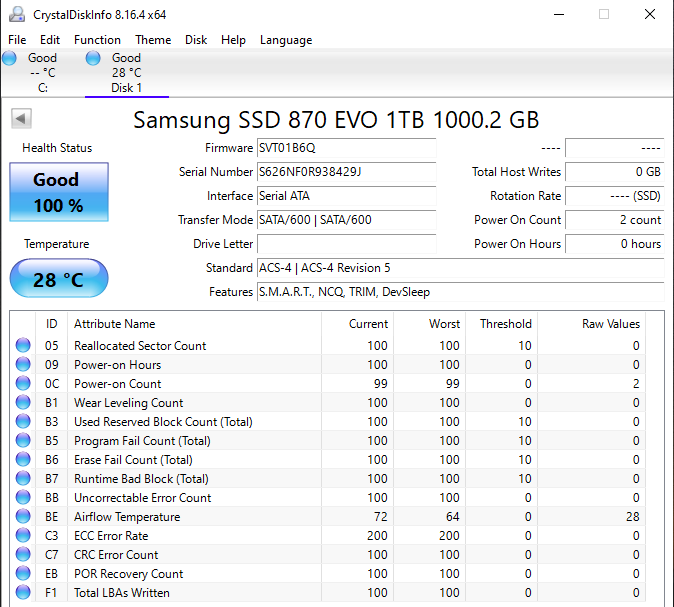Select the Airflow Temperature attribute name
This screenshot has width=674, height=607.
[127, 517]
